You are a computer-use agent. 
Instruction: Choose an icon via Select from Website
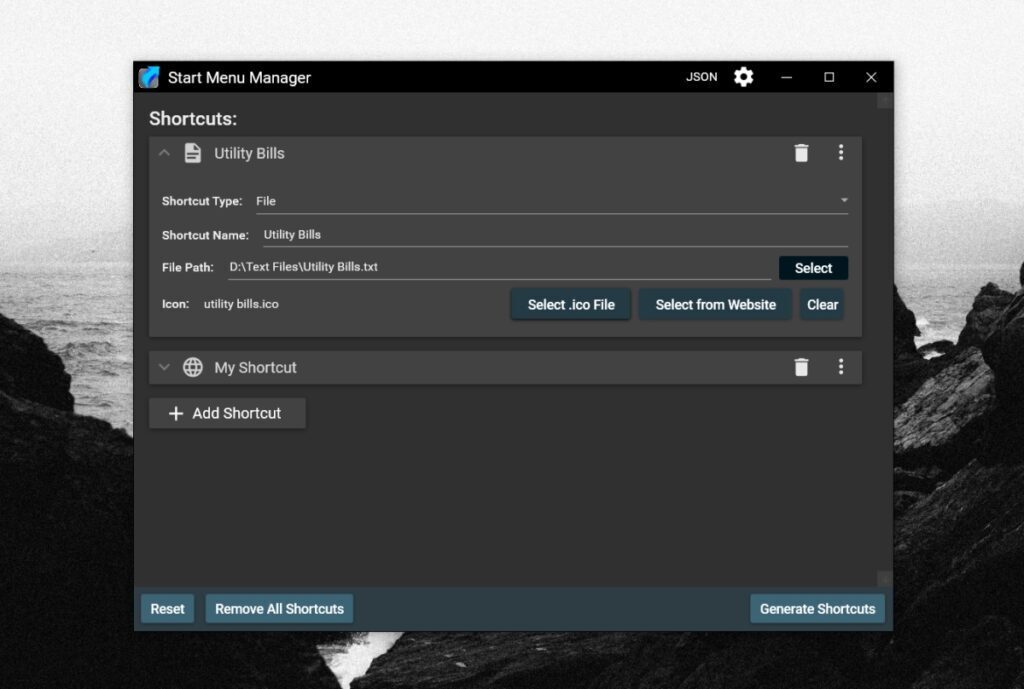715,304
